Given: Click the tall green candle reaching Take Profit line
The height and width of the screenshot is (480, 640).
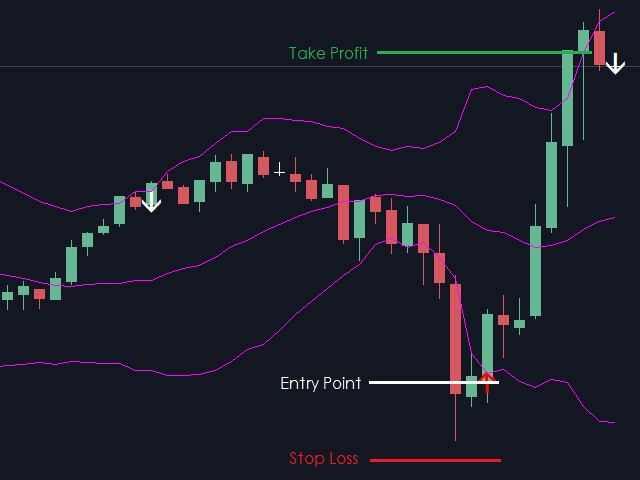Looking at the screenshot, I should (567, 98).
